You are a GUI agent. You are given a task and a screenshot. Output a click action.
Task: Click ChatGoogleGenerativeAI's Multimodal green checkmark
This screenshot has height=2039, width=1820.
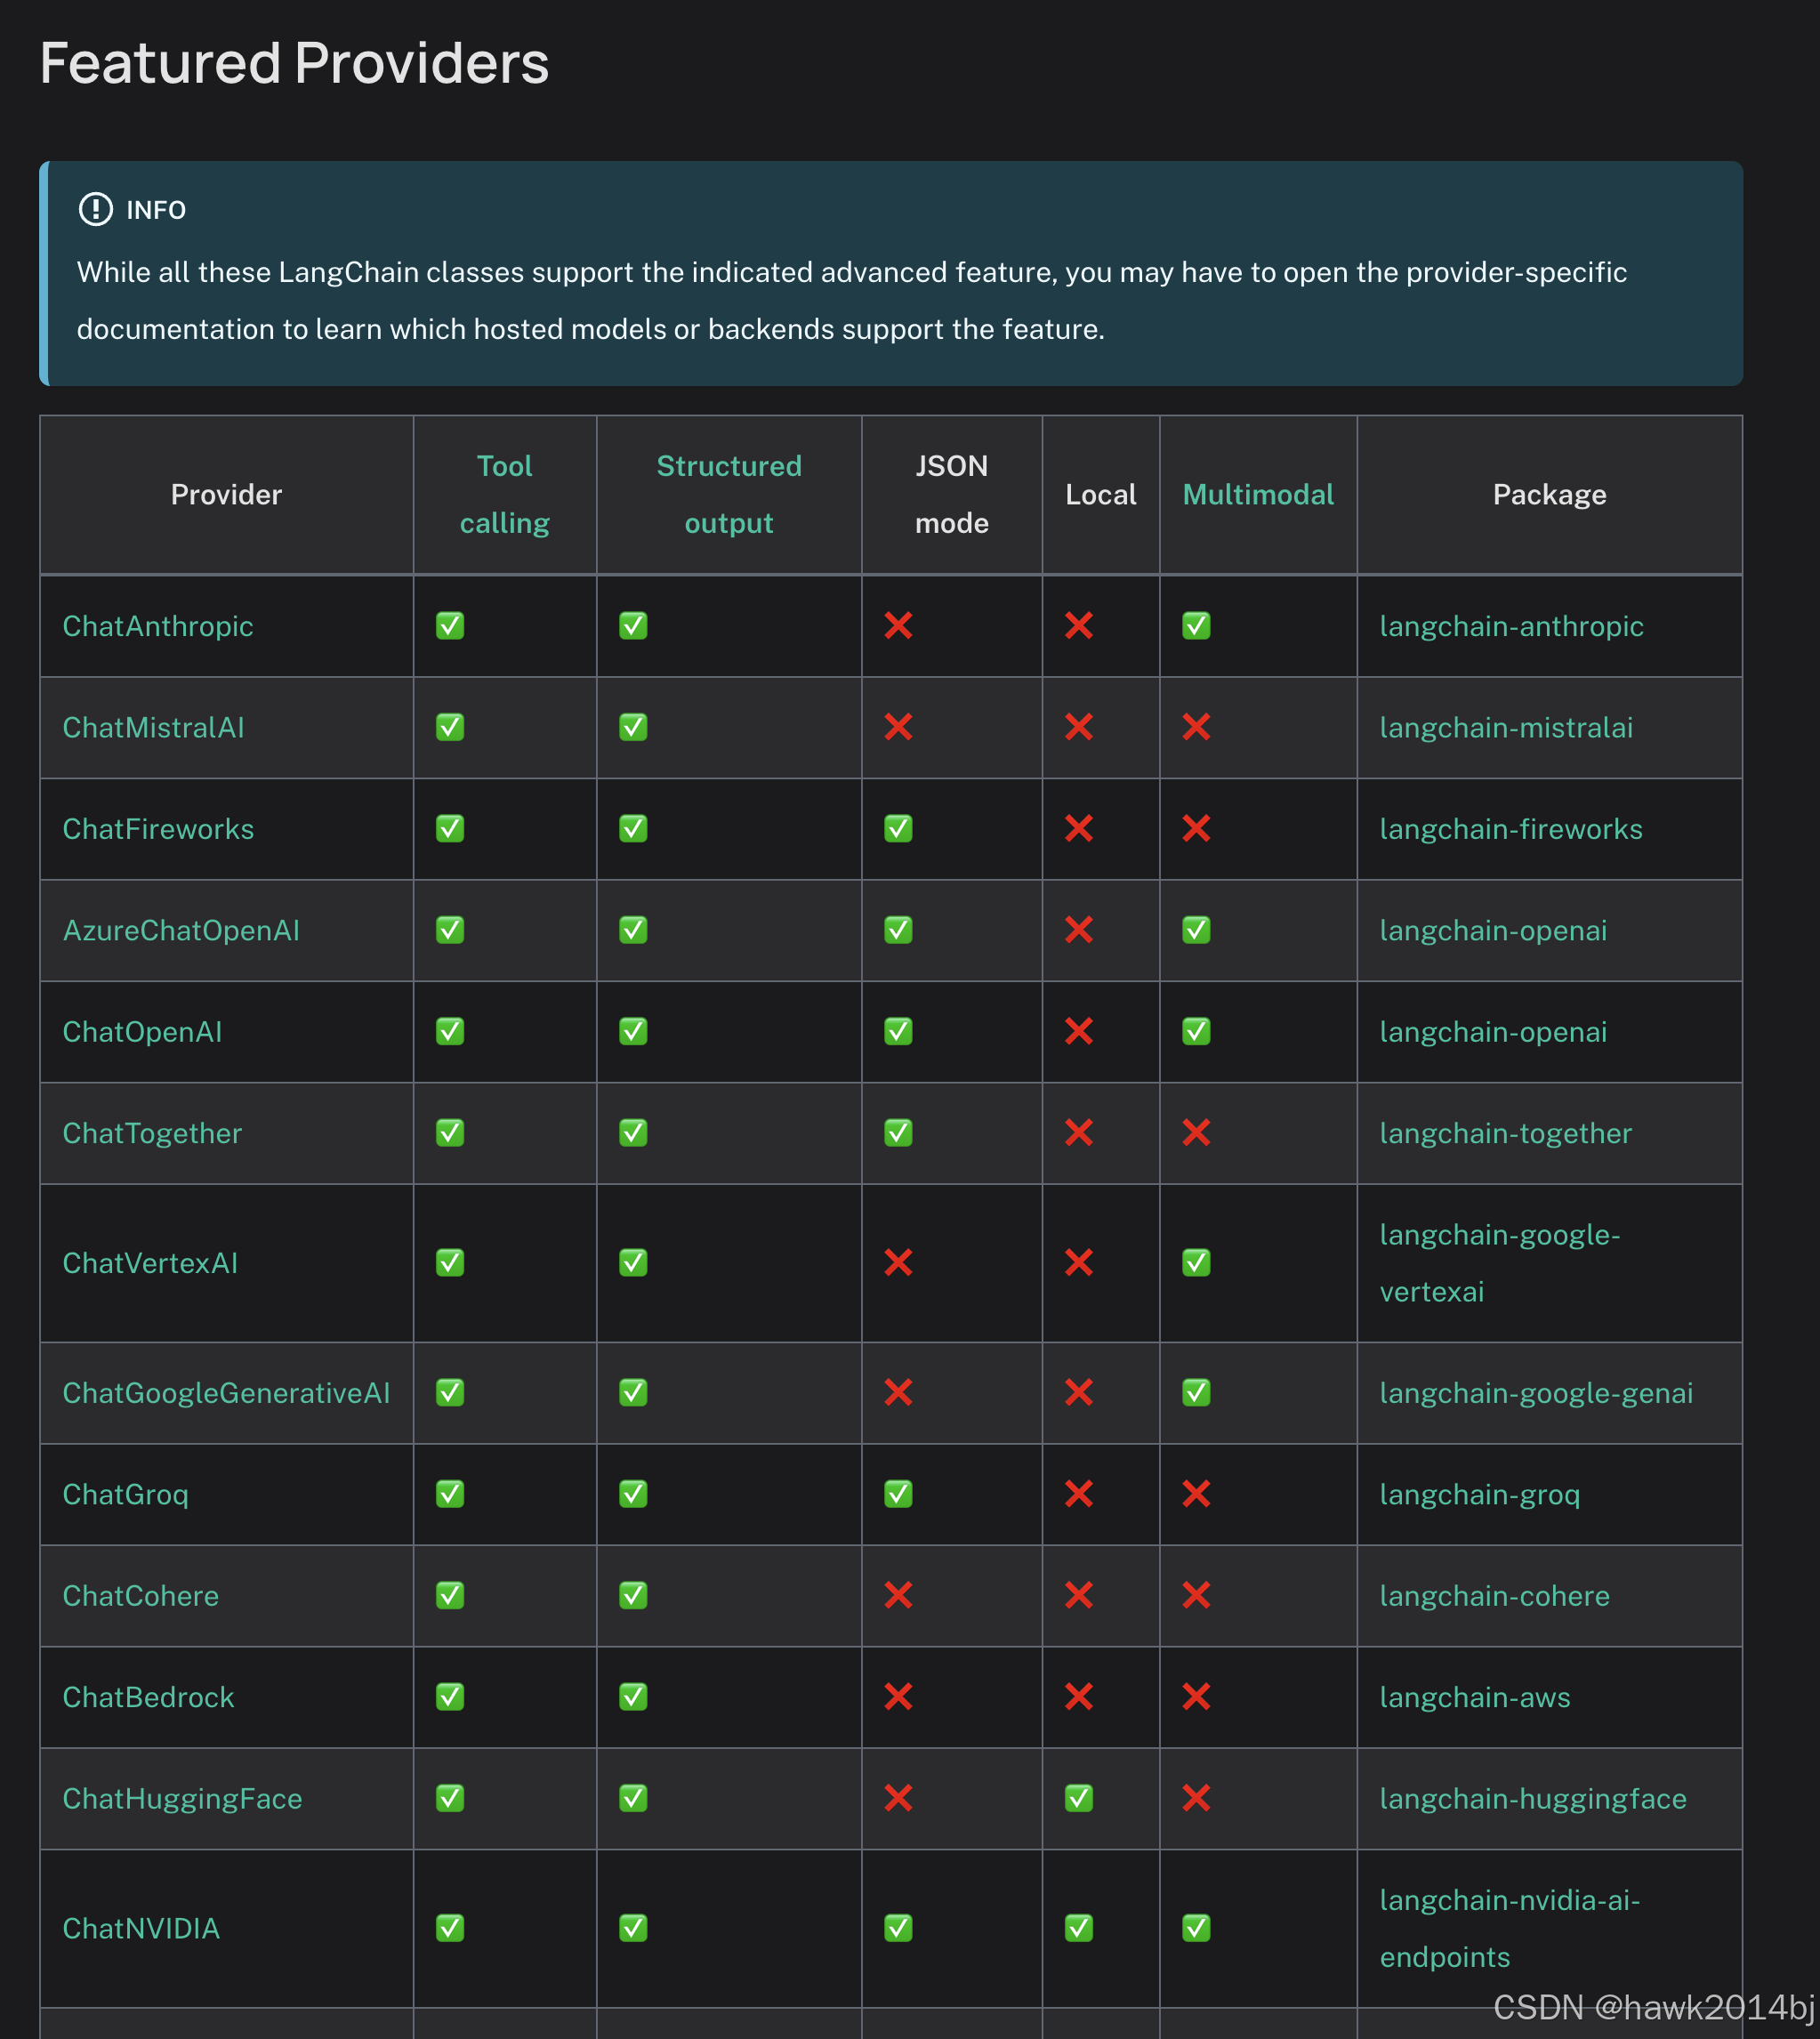[x=1196, y=1393]
